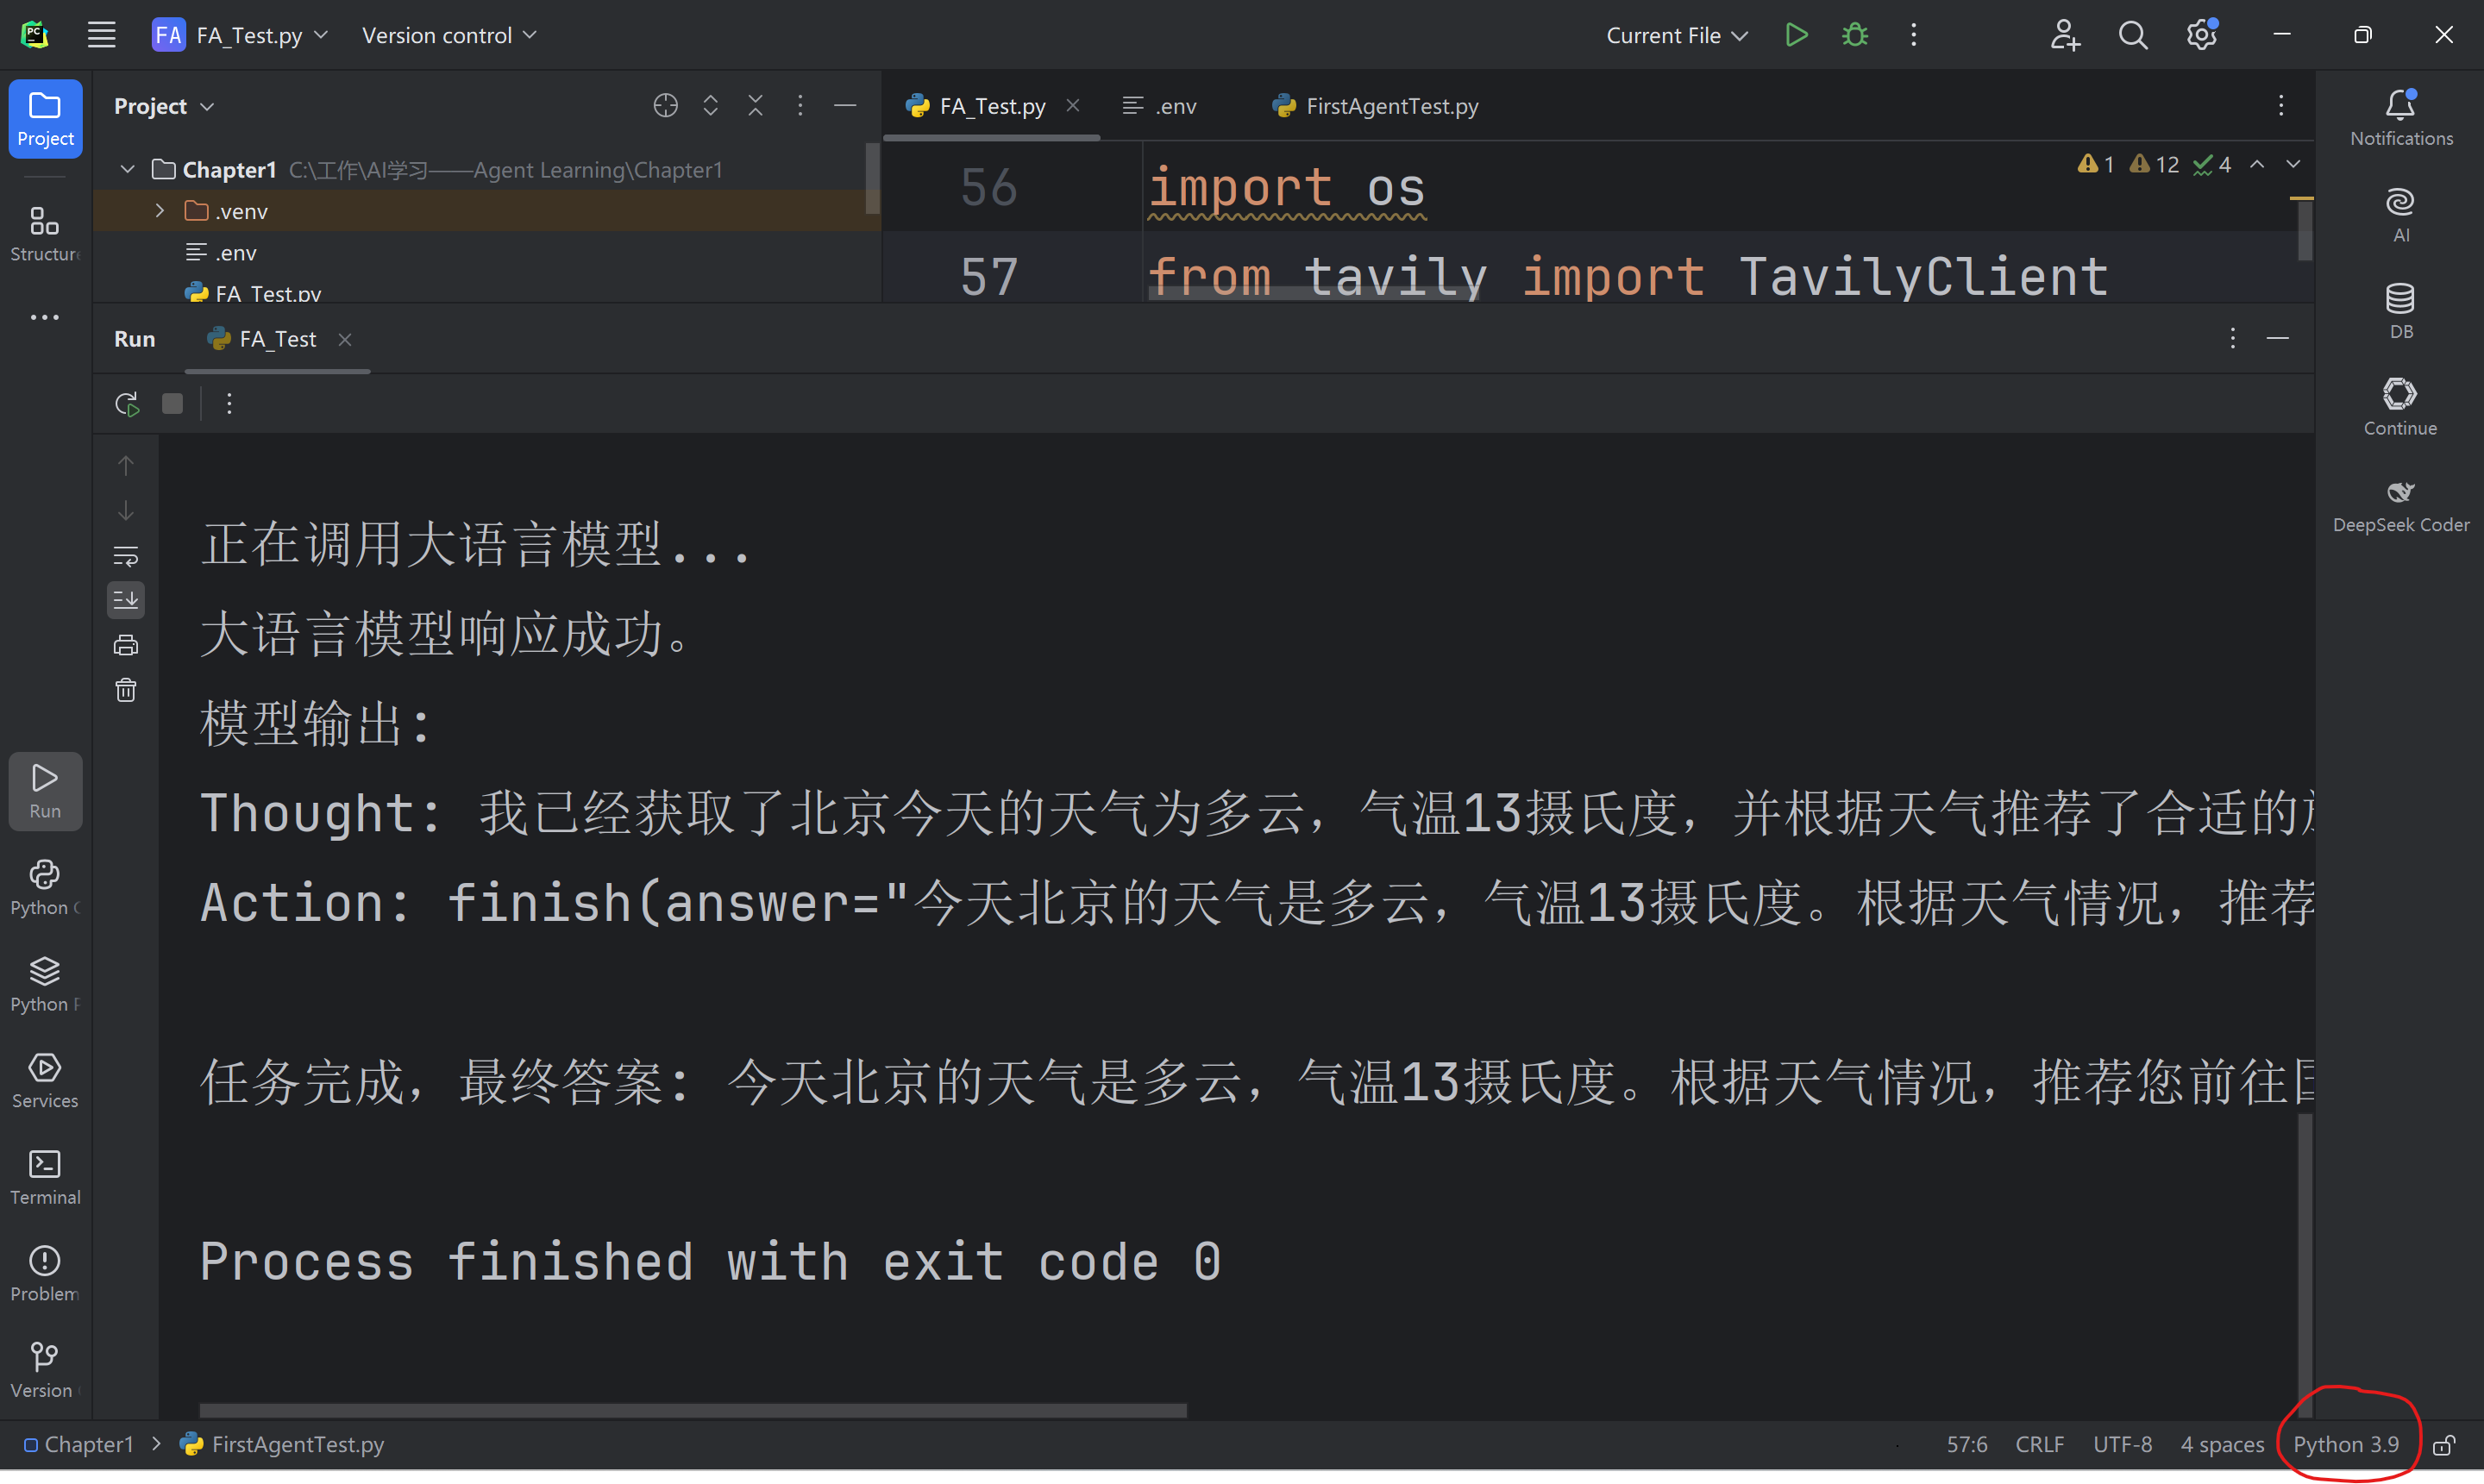Toggle scroll to end of console output

(x=126, y=600)
